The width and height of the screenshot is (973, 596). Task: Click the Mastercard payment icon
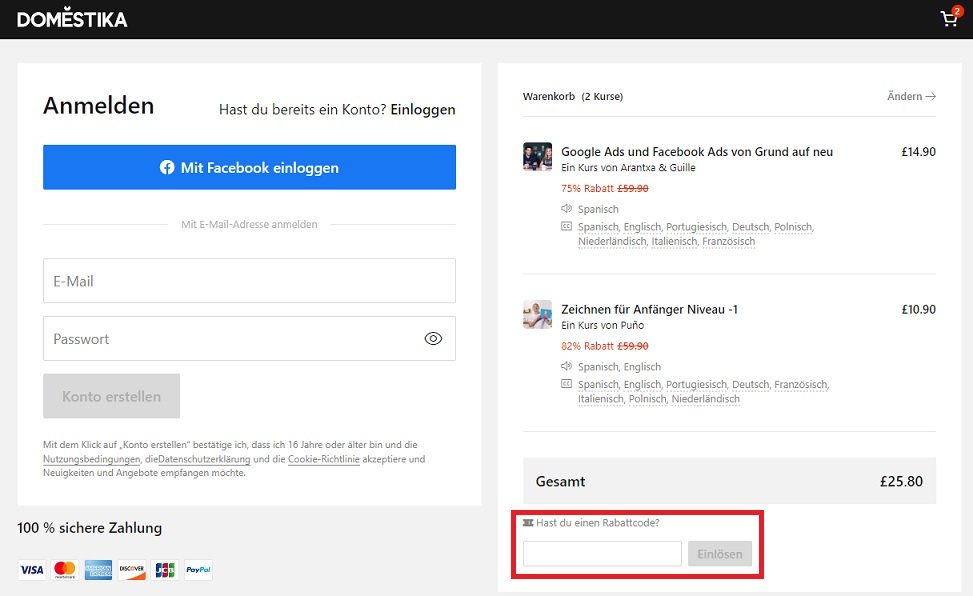65,570
